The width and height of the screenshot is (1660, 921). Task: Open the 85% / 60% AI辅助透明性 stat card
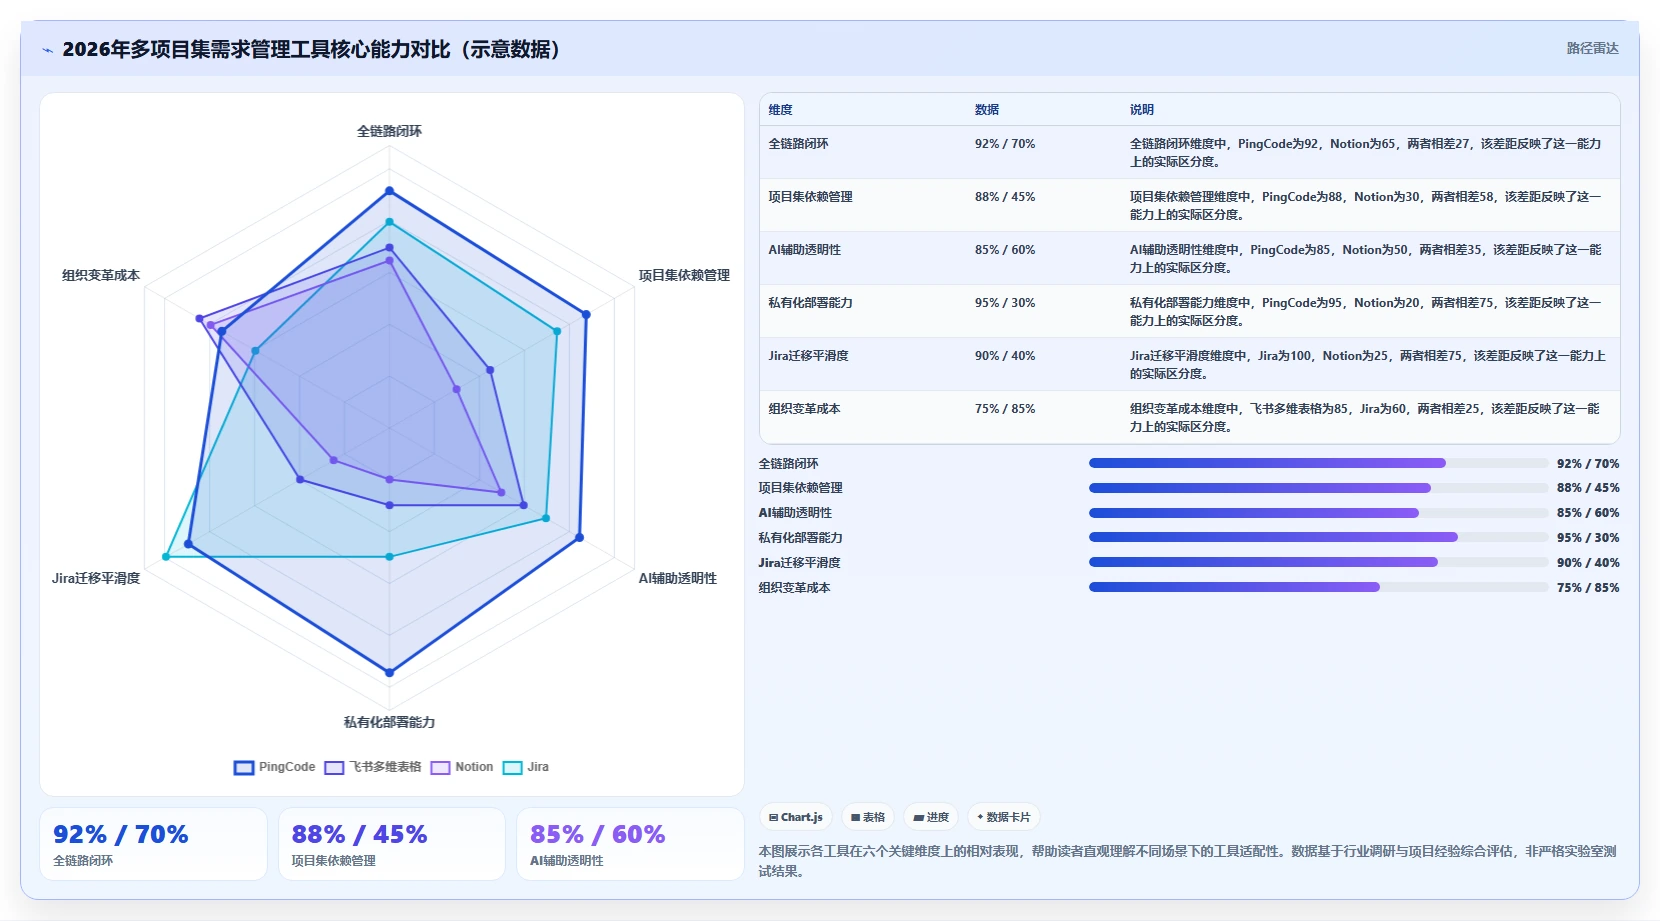point(630,844)
